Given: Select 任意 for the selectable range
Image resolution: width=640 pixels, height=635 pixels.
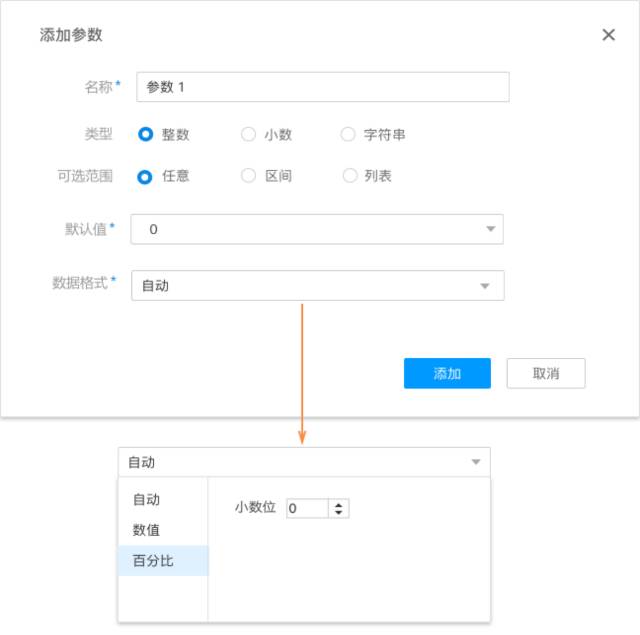Looking at the screenshot, I should point(146,176).
